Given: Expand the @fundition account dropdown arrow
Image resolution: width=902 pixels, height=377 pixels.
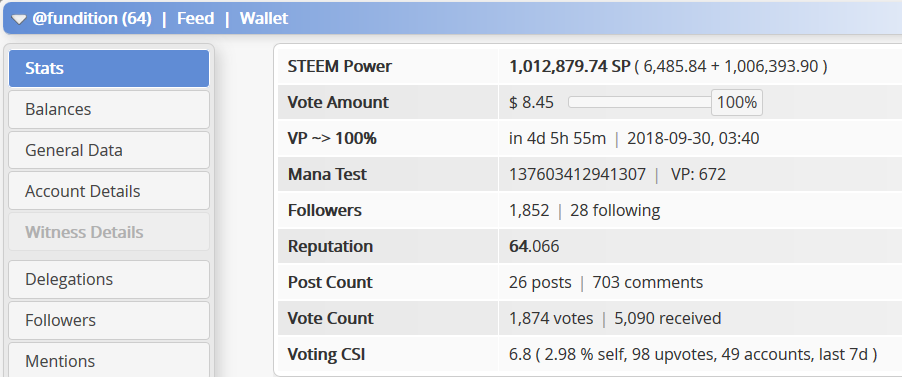Looking at the screenshot, I should tap(19, 20).
